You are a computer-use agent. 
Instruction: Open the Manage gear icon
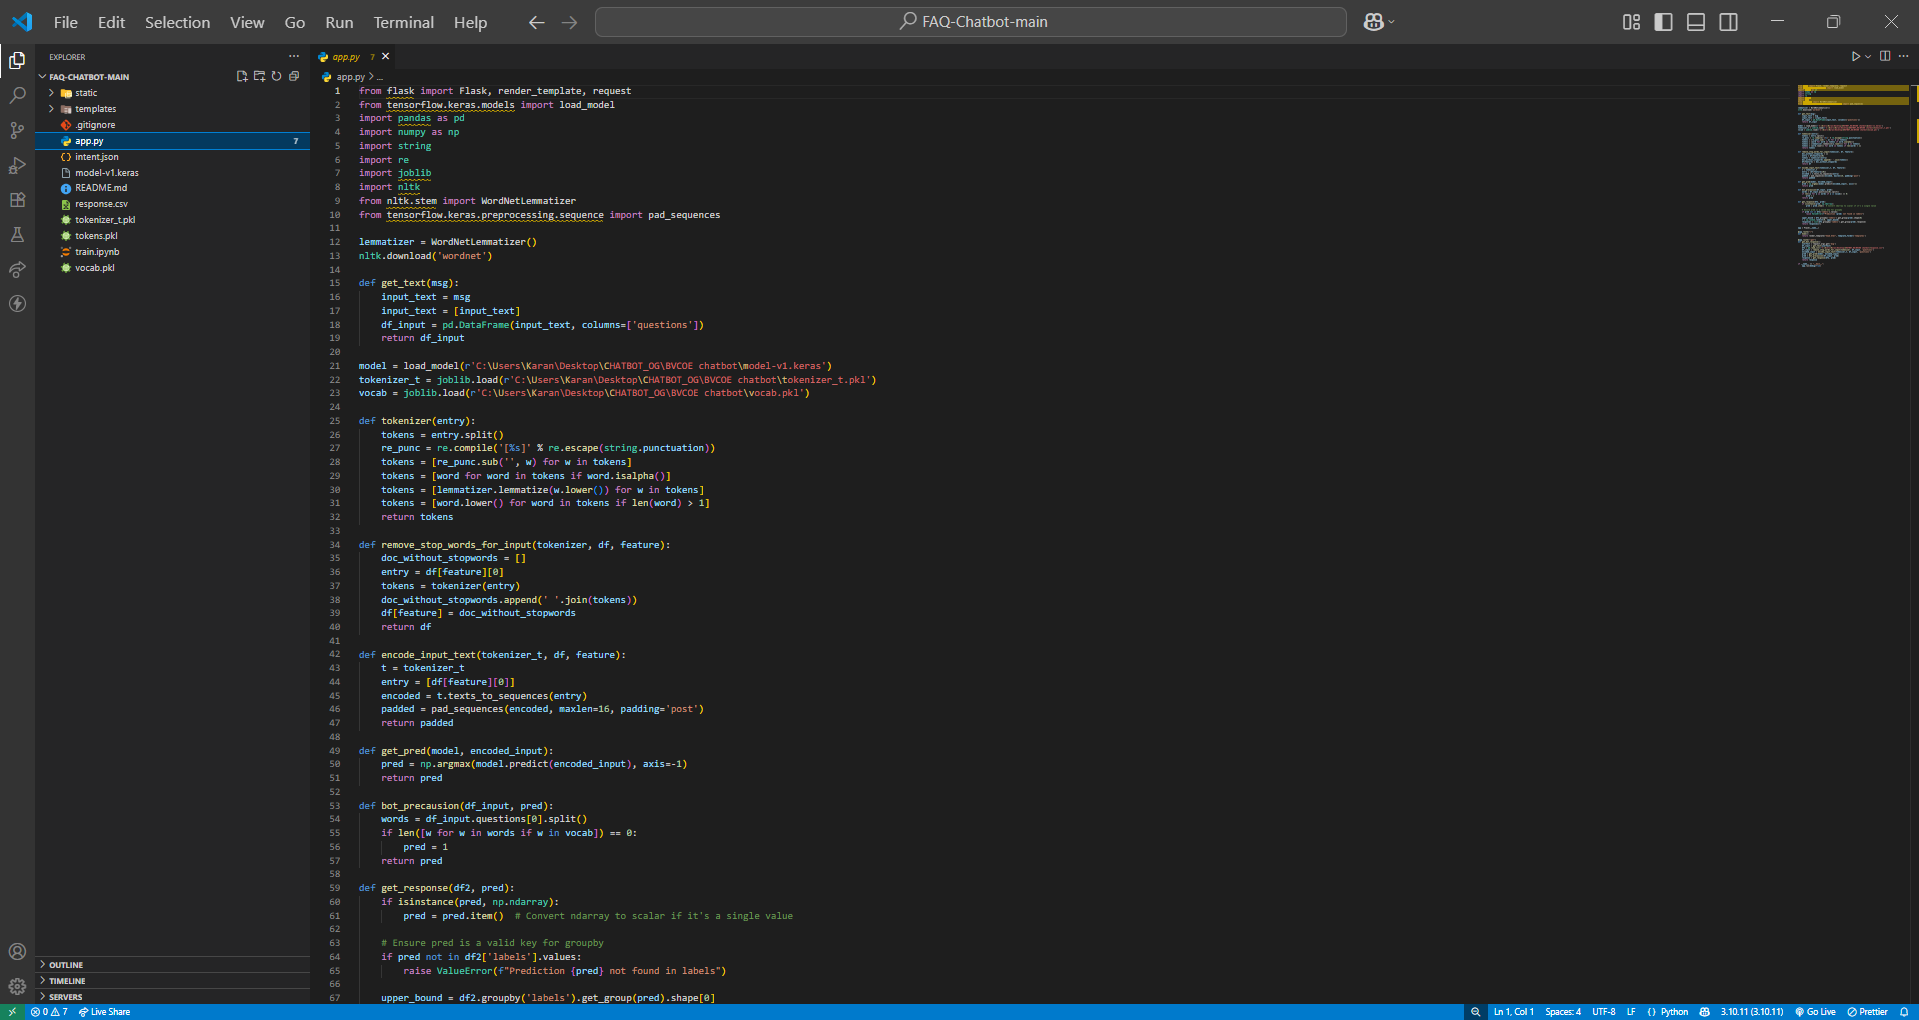coord(17,987)
